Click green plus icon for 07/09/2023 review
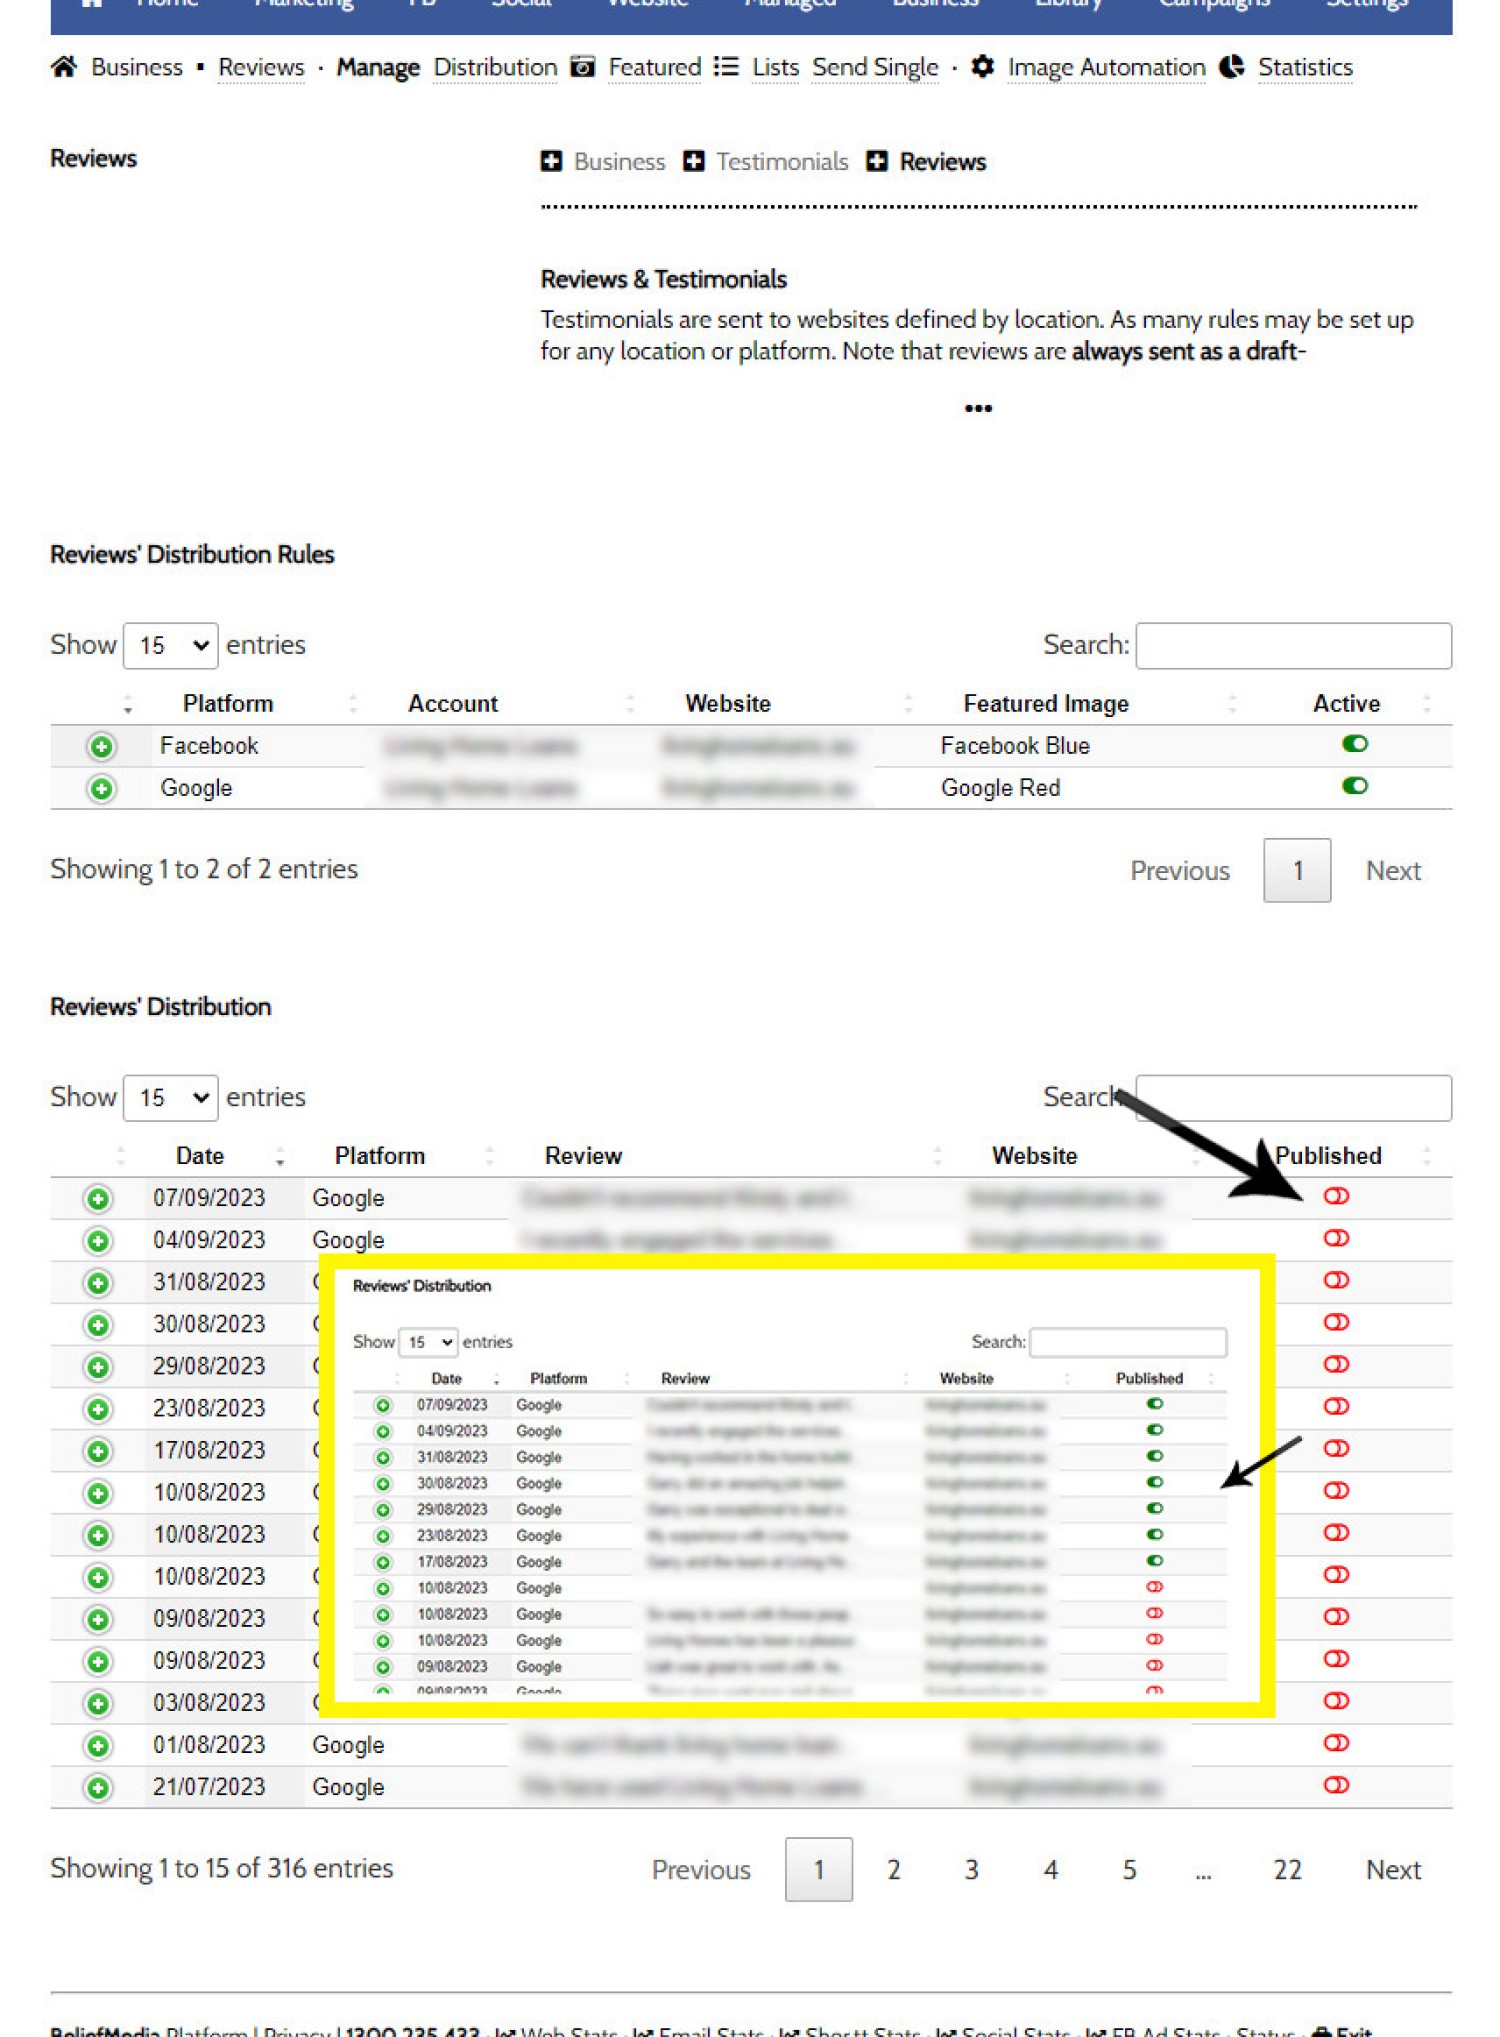This screenshot has width=1500, height=2037. (98, 1198)
